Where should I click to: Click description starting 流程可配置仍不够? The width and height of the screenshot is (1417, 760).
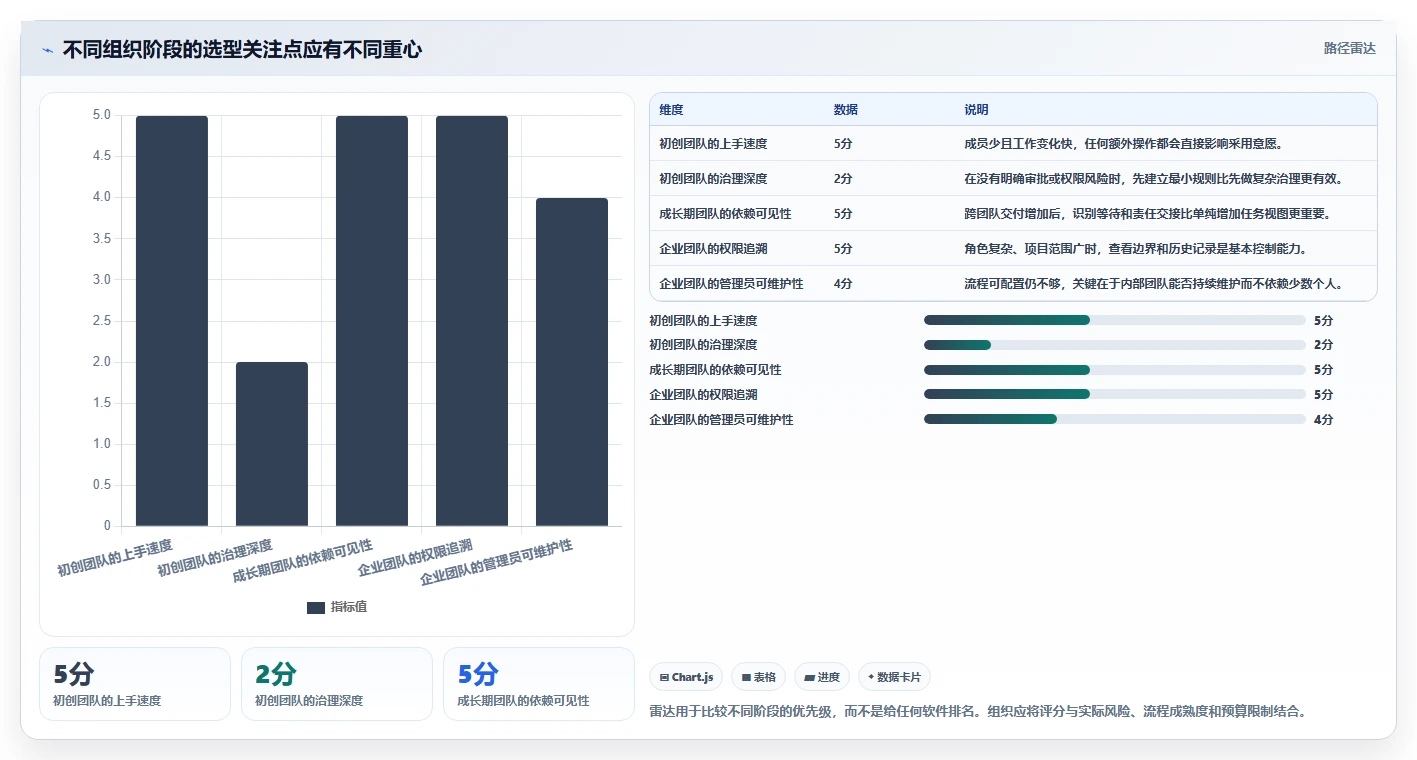1153,284
